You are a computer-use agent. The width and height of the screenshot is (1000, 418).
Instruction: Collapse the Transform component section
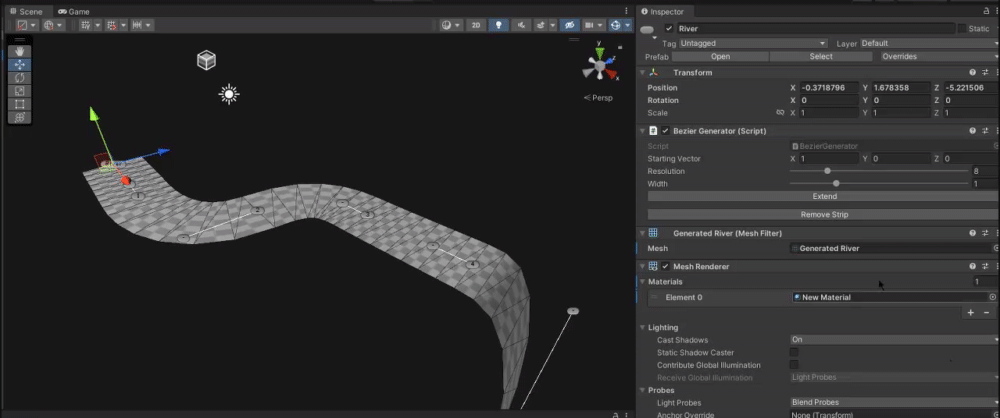click(x=642, y=73)
